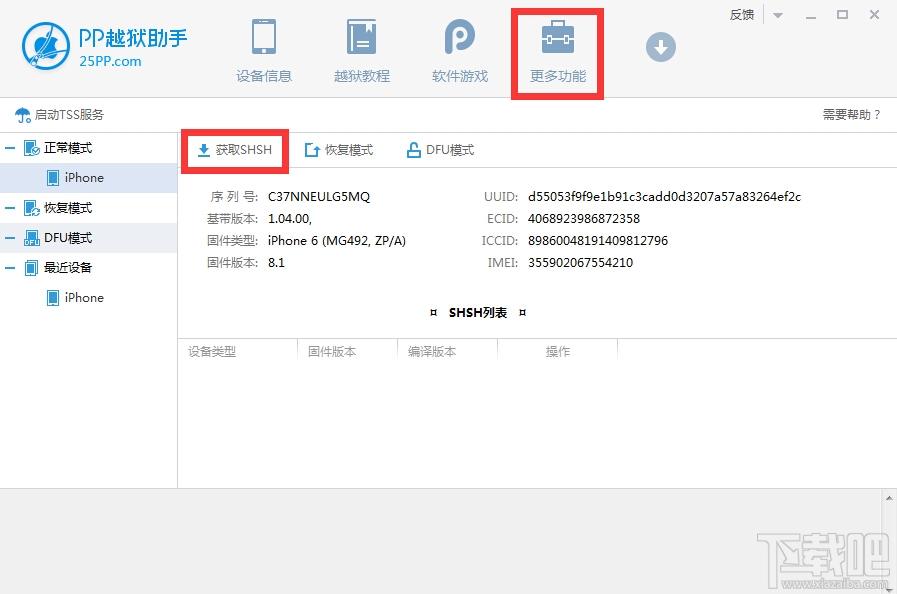897x594 pixels.
Task: Select iPhone under 最近设备
Action: coord(83,297)
